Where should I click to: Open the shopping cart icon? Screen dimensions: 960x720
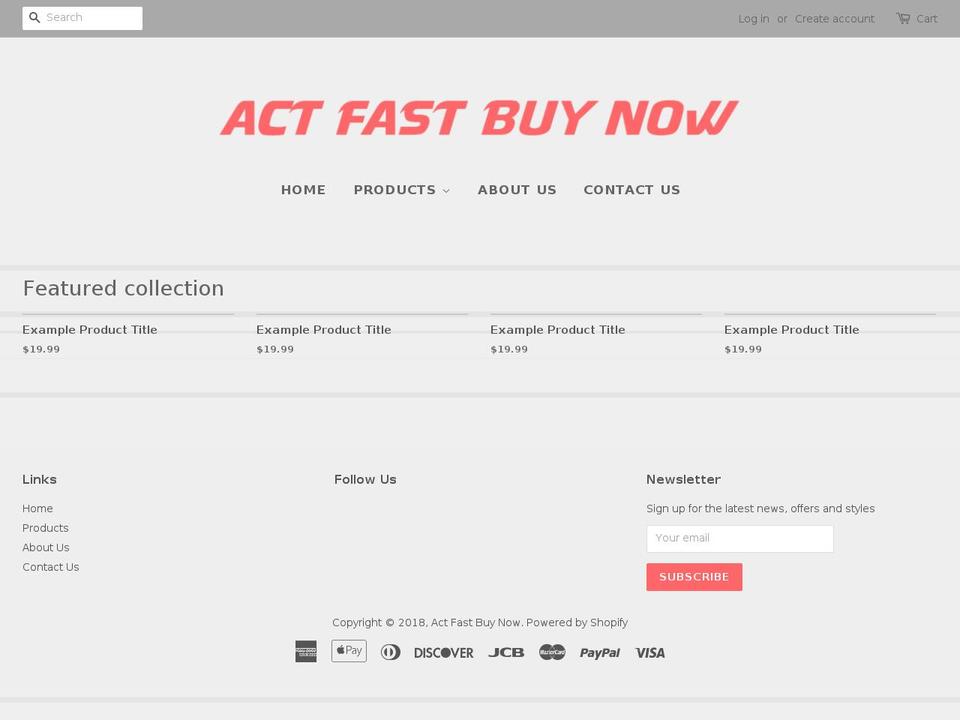point(902,18)
